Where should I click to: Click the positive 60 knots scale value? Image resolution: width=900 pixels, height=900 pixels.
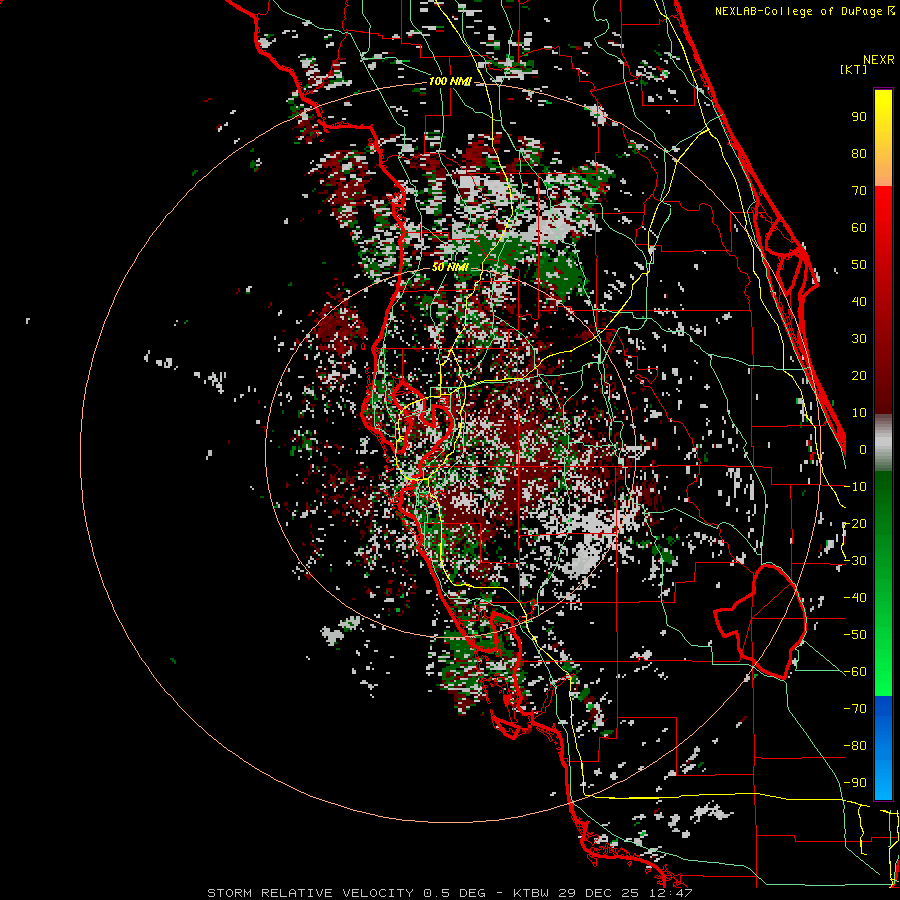pos(859,227)
